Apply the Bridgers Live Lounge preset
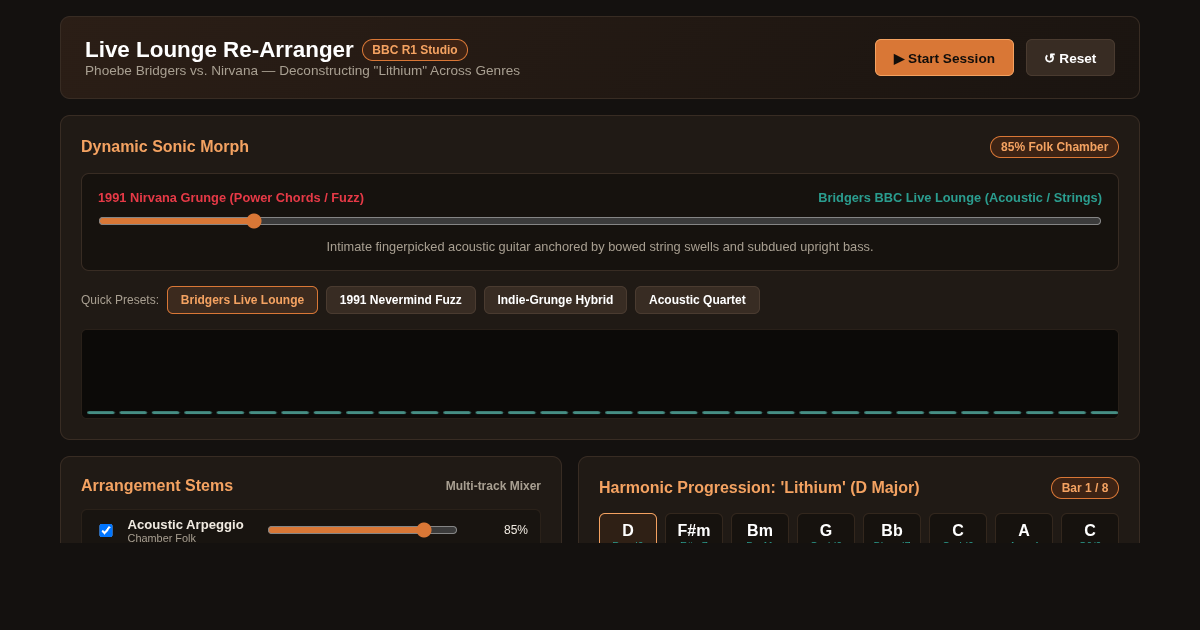Viewport: 1200px width, 630px height. (242, 300)
